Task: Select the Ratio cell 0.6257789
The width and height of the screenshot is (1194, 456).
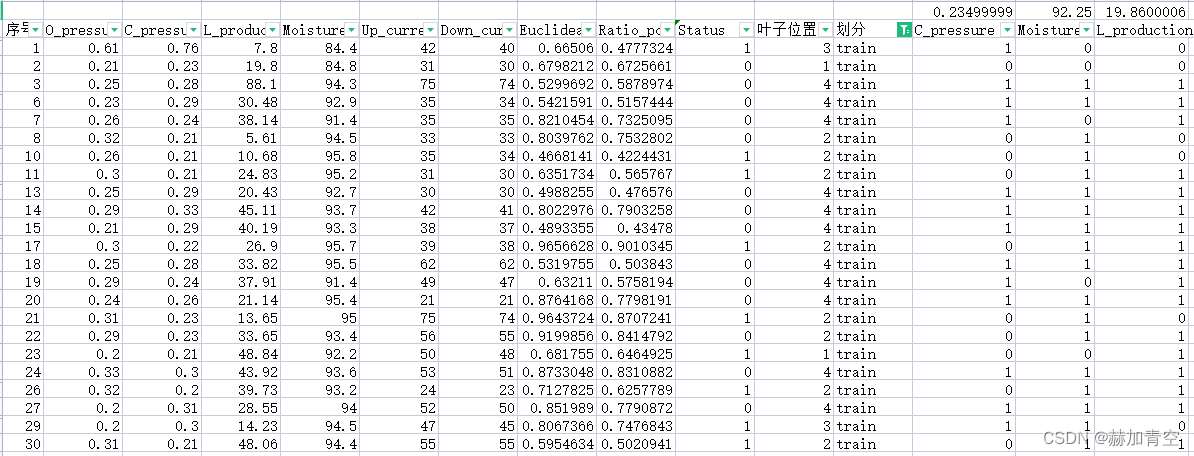Action: (636, 391)
